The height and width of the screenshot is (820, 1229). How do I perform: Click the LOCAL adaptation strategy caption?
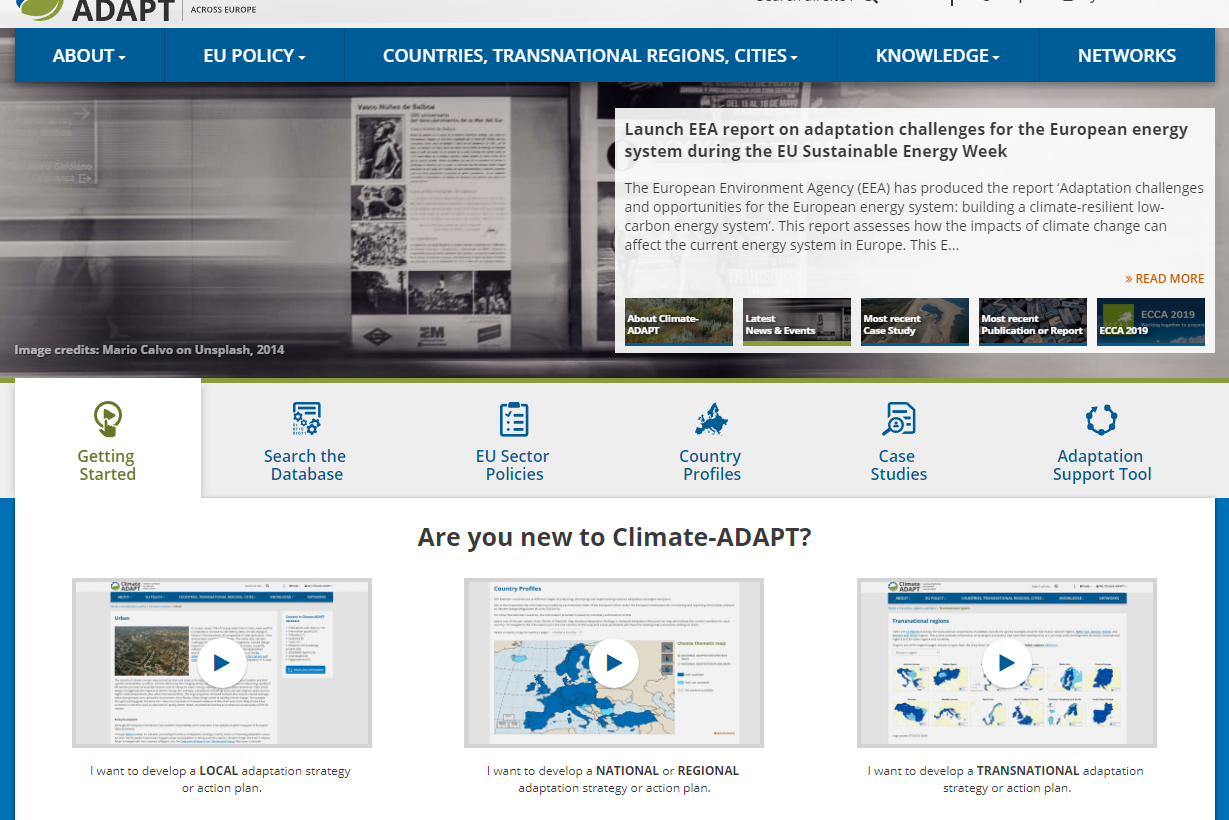(x=221, y=779)
